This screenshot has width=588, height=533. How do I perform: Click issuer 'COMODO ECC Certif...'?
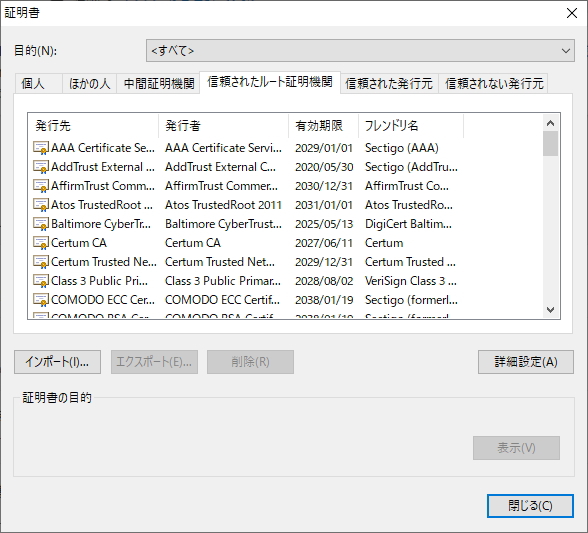(x=222, y=300)
